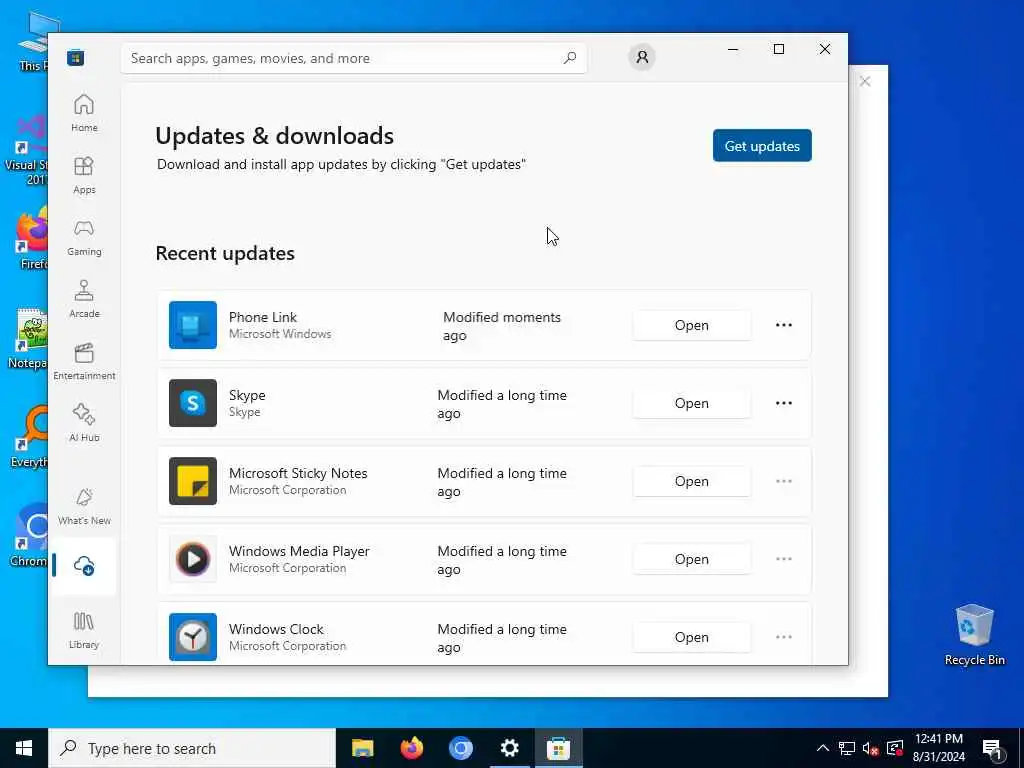This screenshot has height=768, width=1024.
Task: Open more options for Windows Media Player
Action: 784,559
